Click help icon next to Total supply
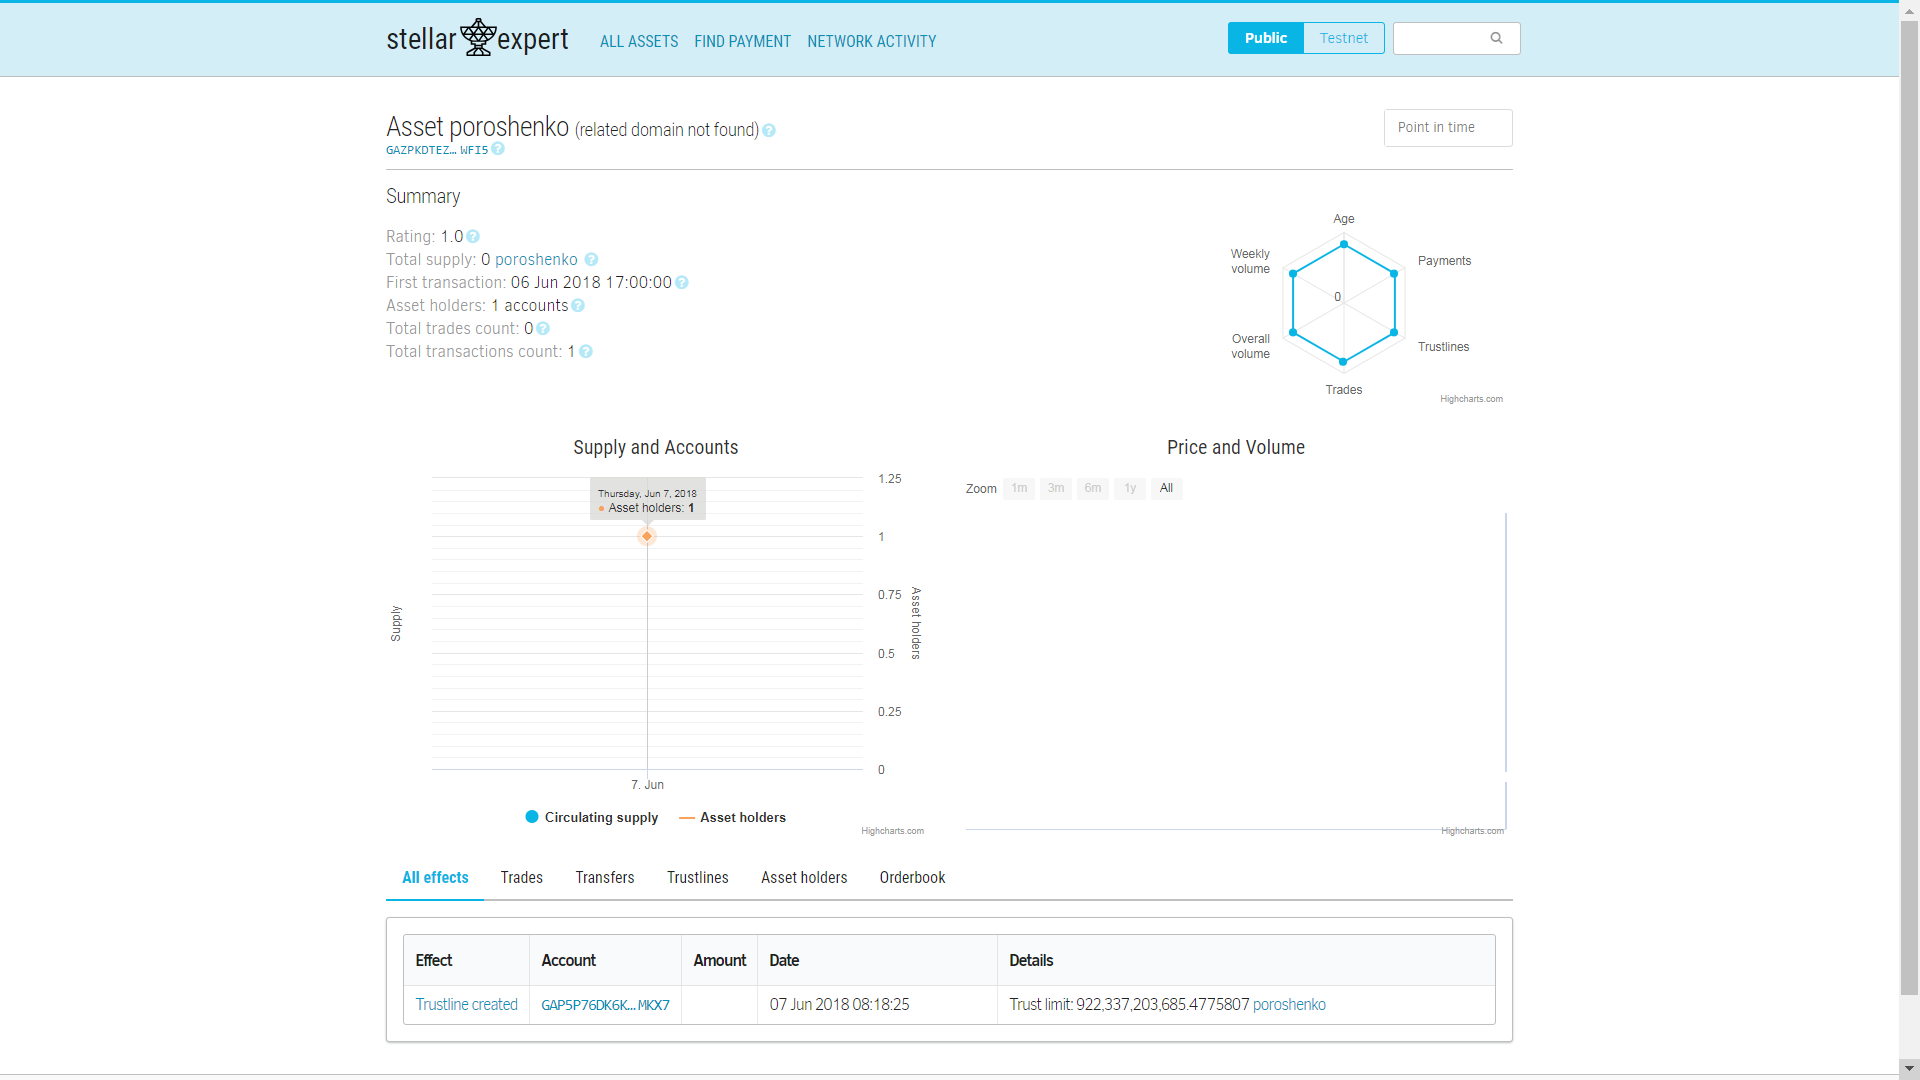The height and width of the screenshot is (1080, 1920). coord(591,260)
